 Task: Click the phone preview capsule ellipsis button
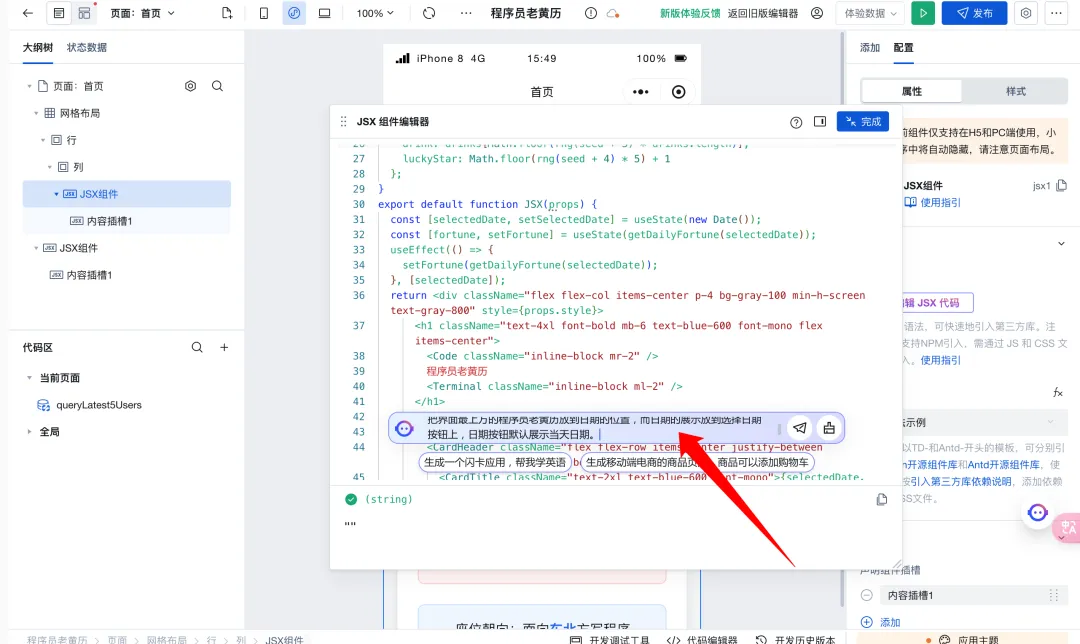pos(641,92)
